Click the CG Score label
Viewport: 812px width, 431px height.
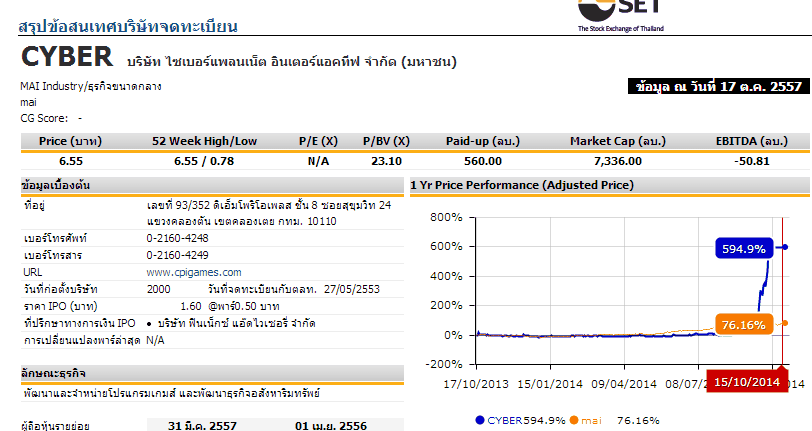pyautogui.click(x=44, y=118)
